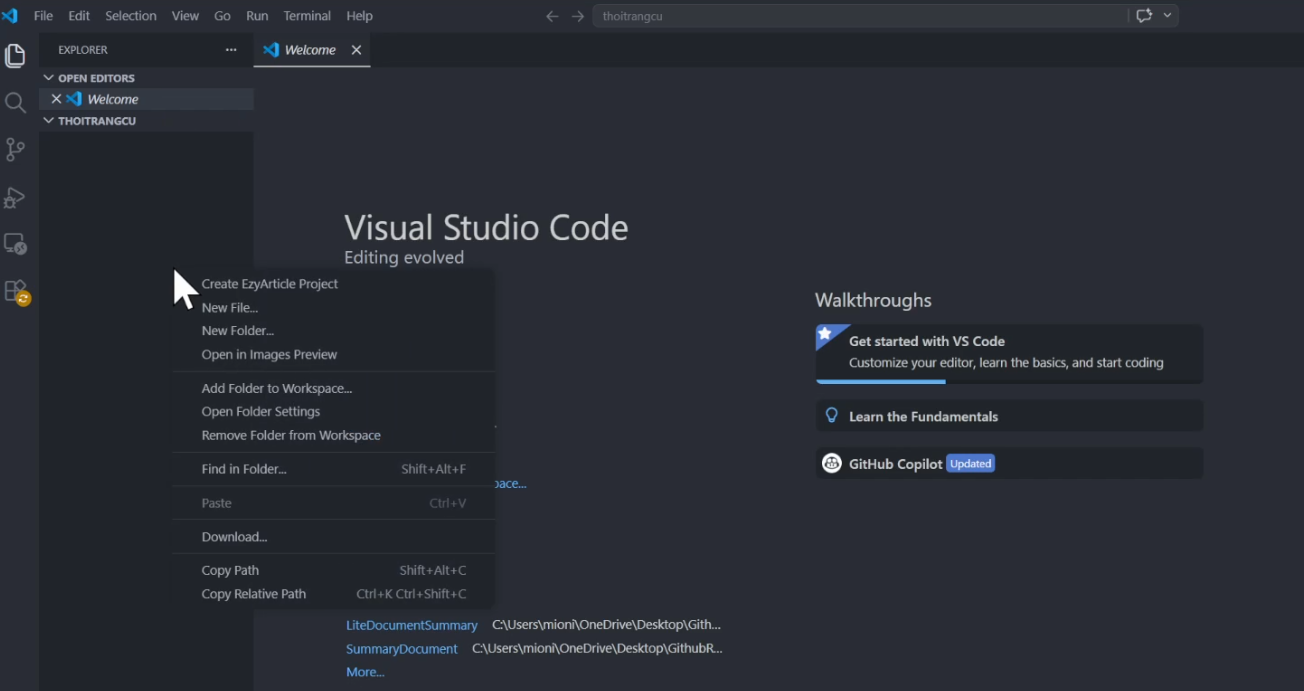Open the Extensions view icon
This screenshot has height=691, width=1304.
pos(16,292)
